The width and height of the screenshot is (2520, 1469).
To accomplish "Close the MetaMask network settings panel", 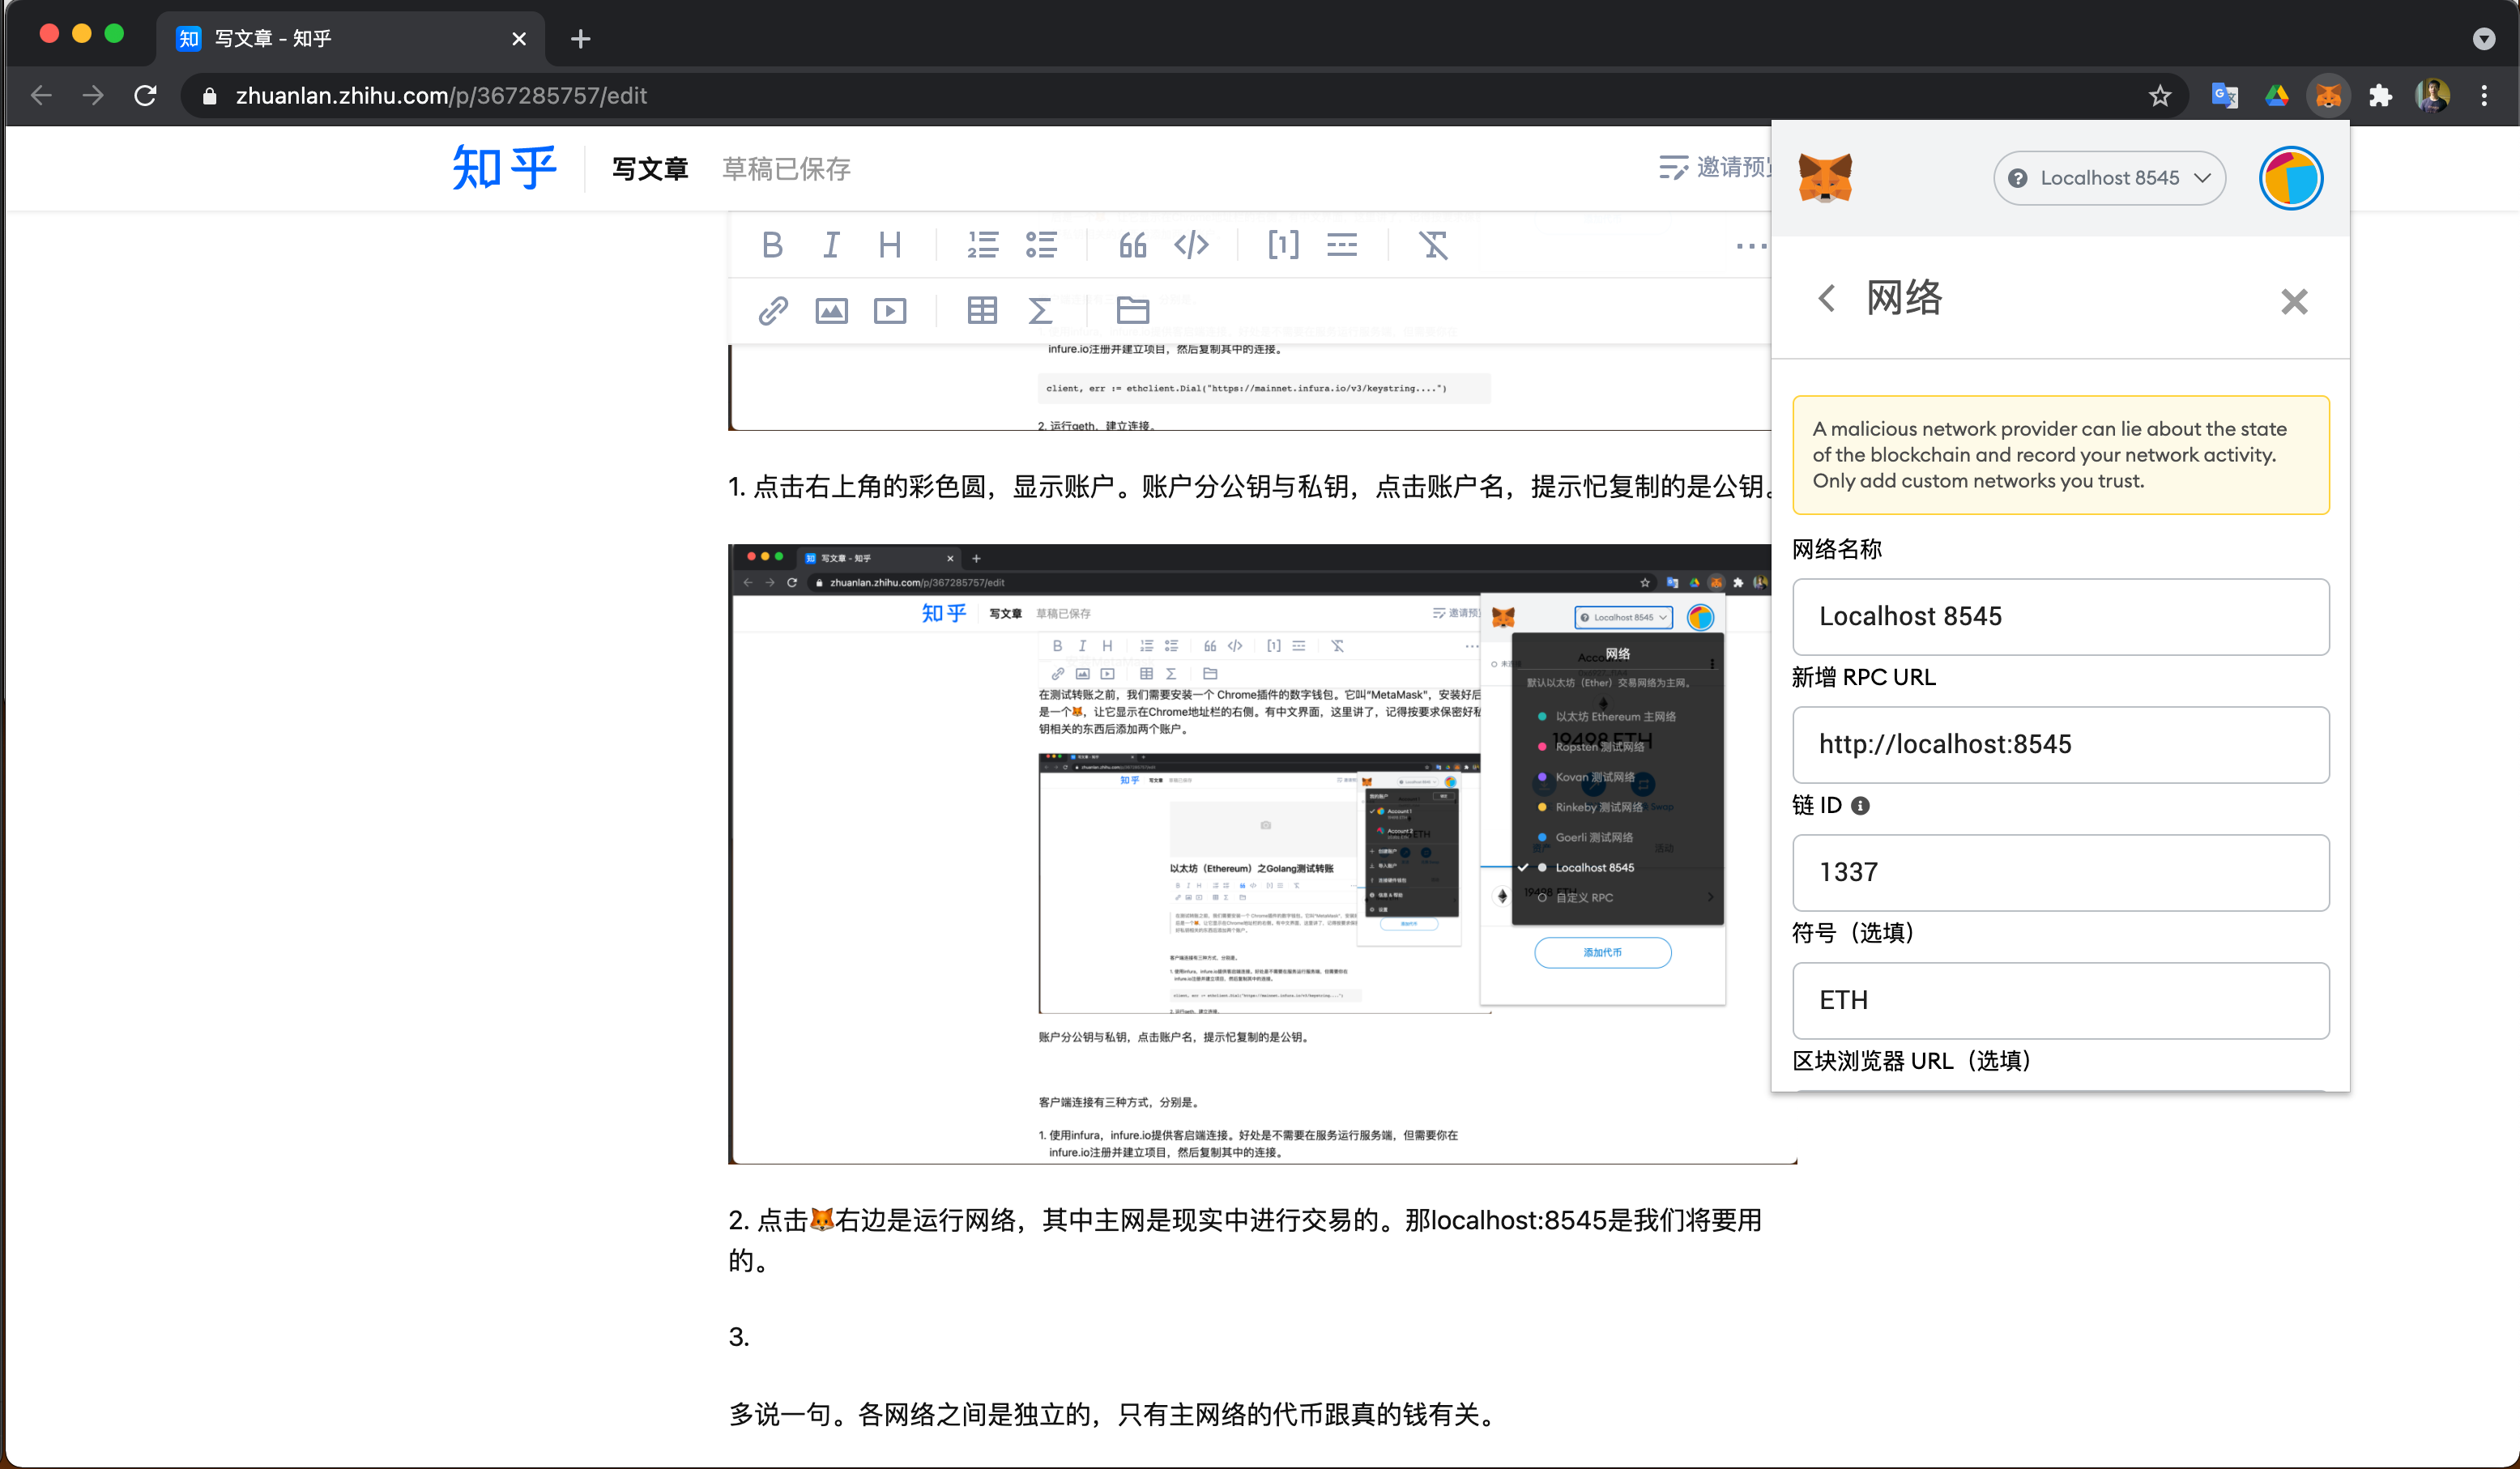I will tap(2293, 301).
